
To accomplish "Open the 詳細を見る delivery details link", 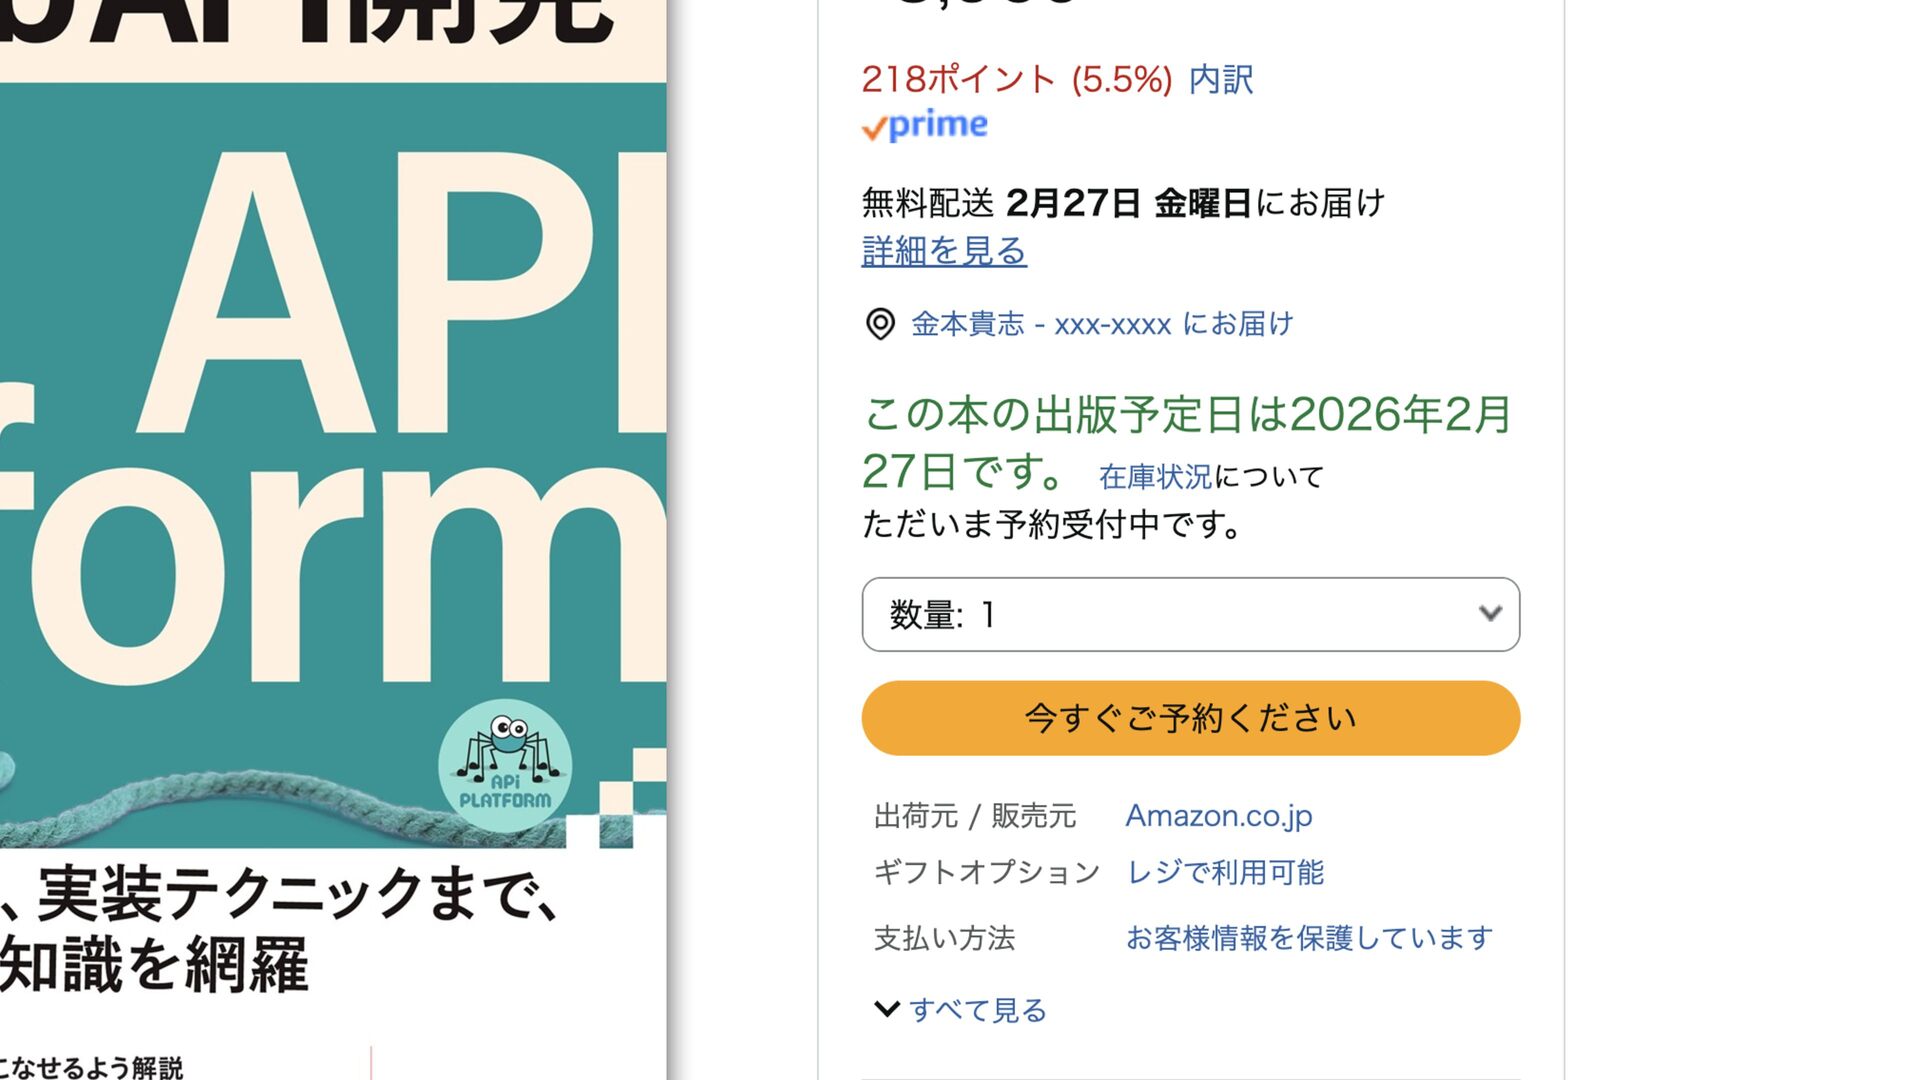I will [x=944, y=251].
